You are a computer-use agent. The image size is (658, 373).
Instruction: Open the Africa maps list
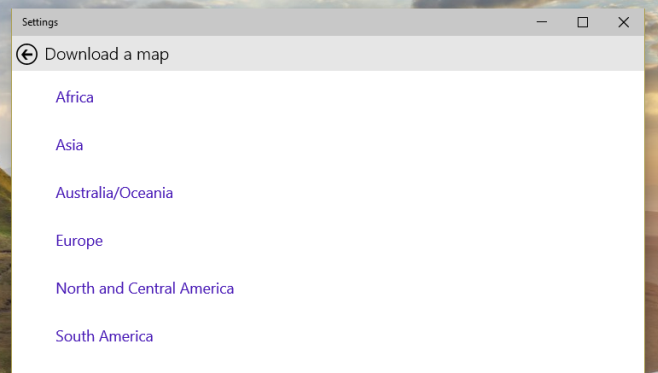pos(75,97)
